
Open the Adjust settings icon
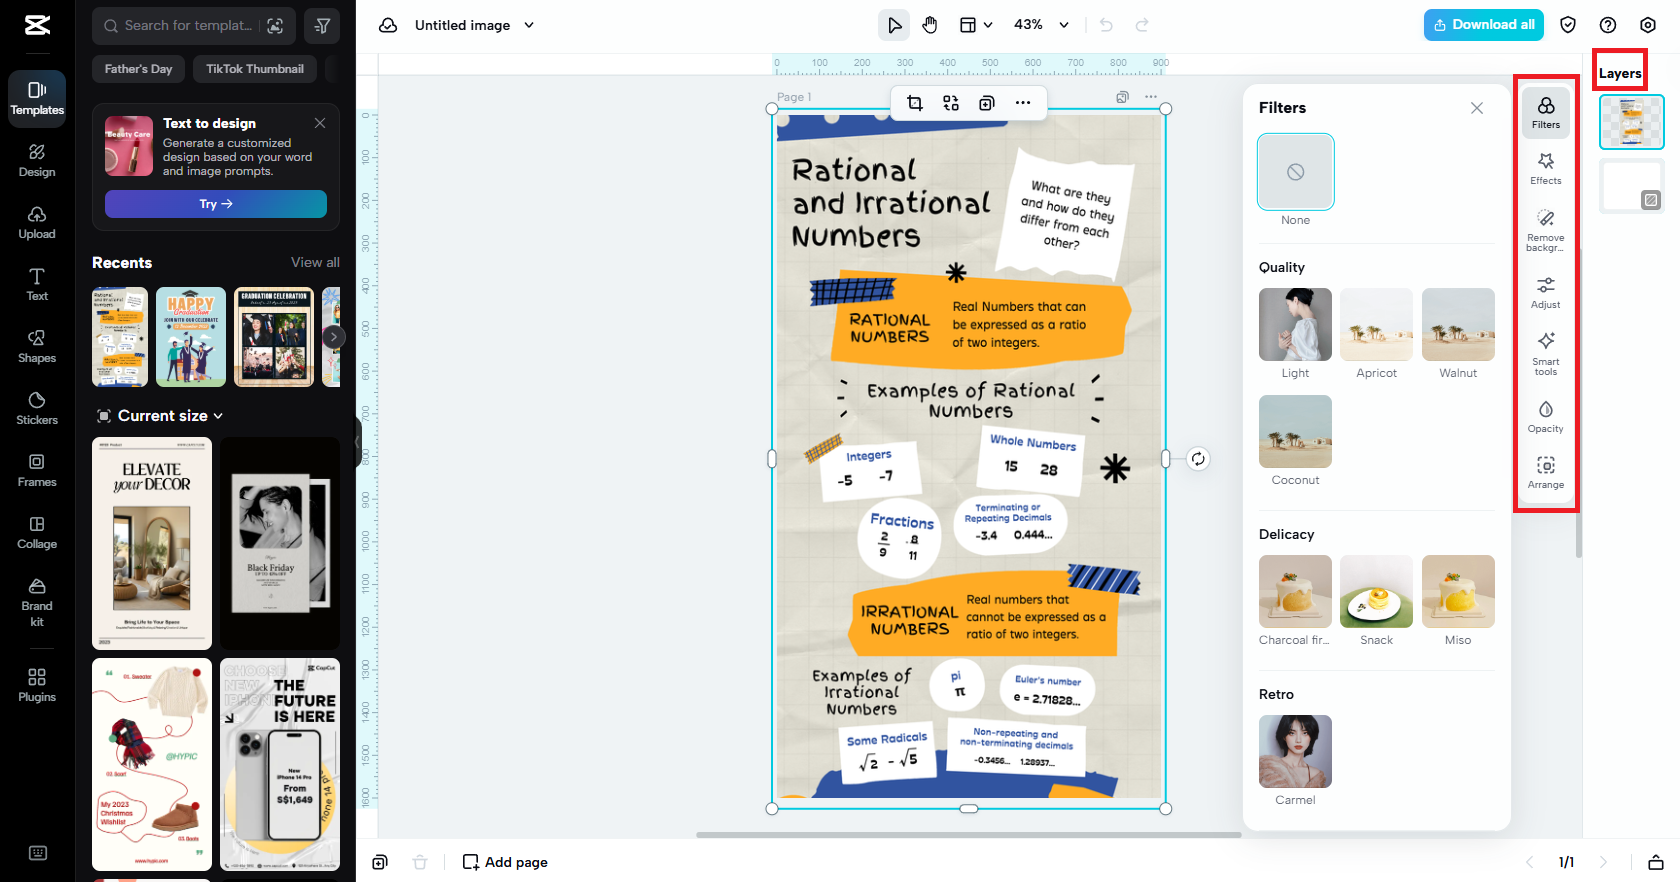[1545, 292]
